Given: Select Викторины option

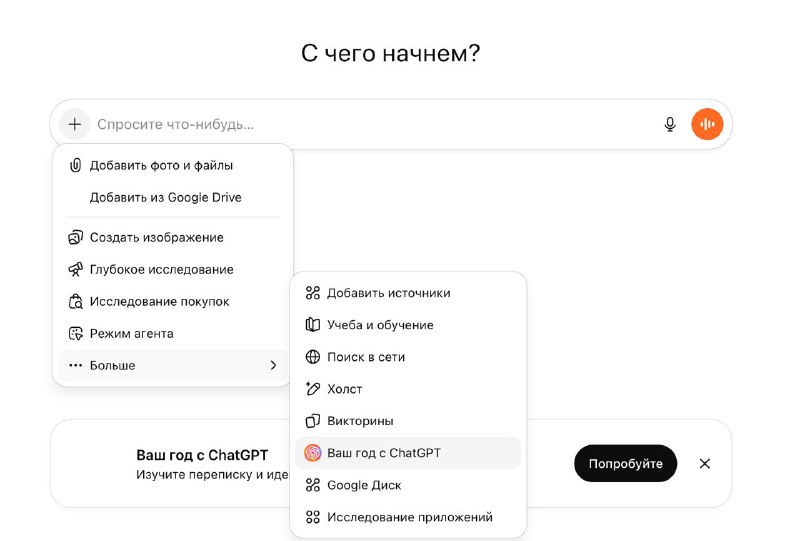Looking at the screenshot, I should [408, 421].
